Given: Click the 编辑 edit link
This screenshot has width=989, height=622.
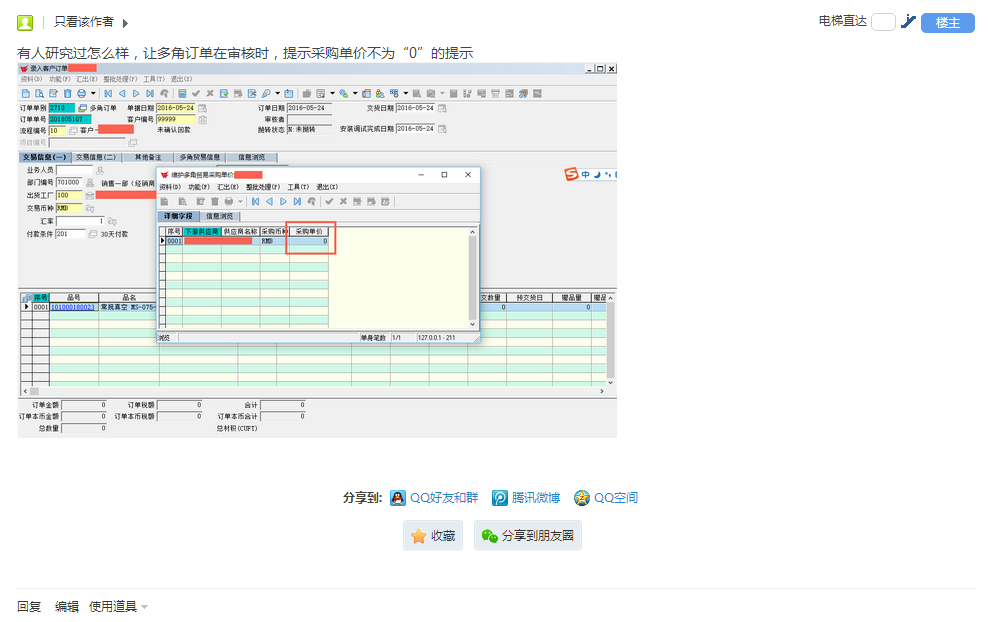Looking at the screenshot, I should click(67, 606).
